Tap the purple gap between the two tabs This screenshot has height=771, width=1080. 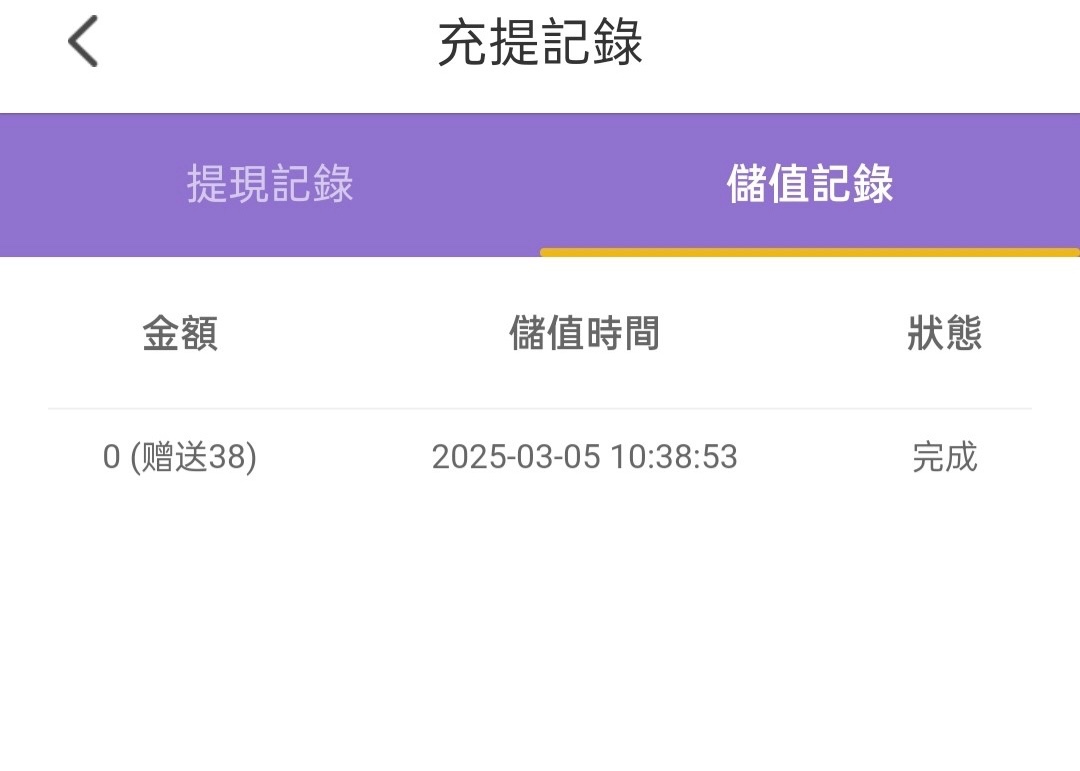[540, 185]
